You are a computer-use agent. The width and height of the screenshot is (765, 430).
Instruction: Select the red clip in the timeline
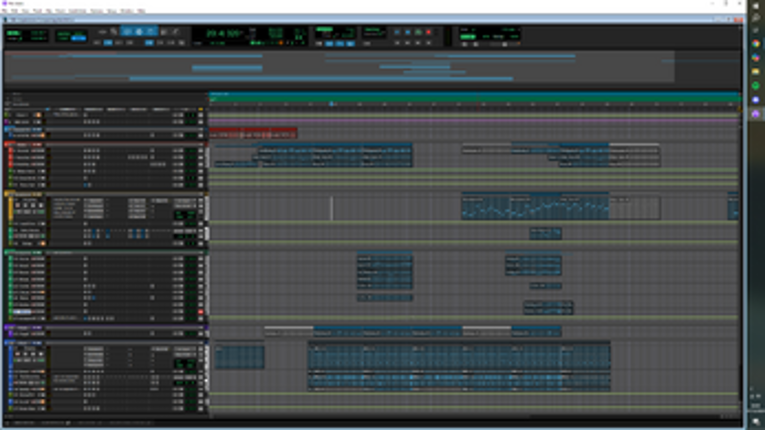pyautogui.click(x=252, y=133)
